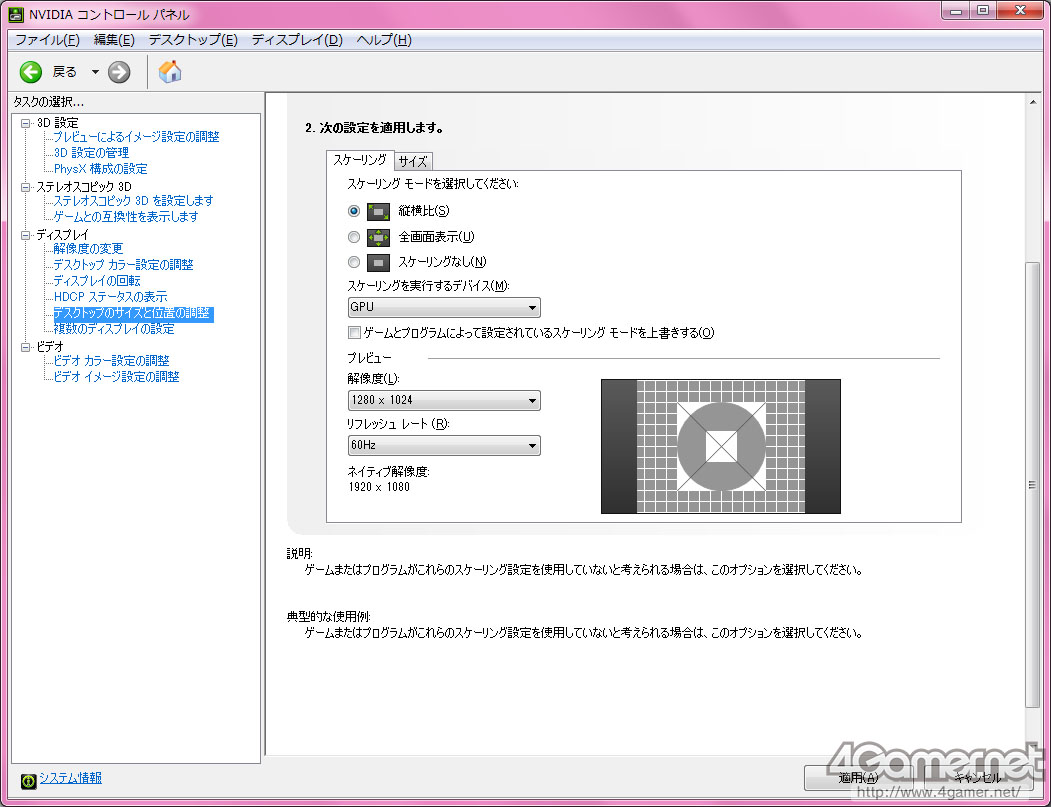Screen dimensions: 1051x807
Task: Open the GPU scaling device dropdown
Action: click(444, 307)
